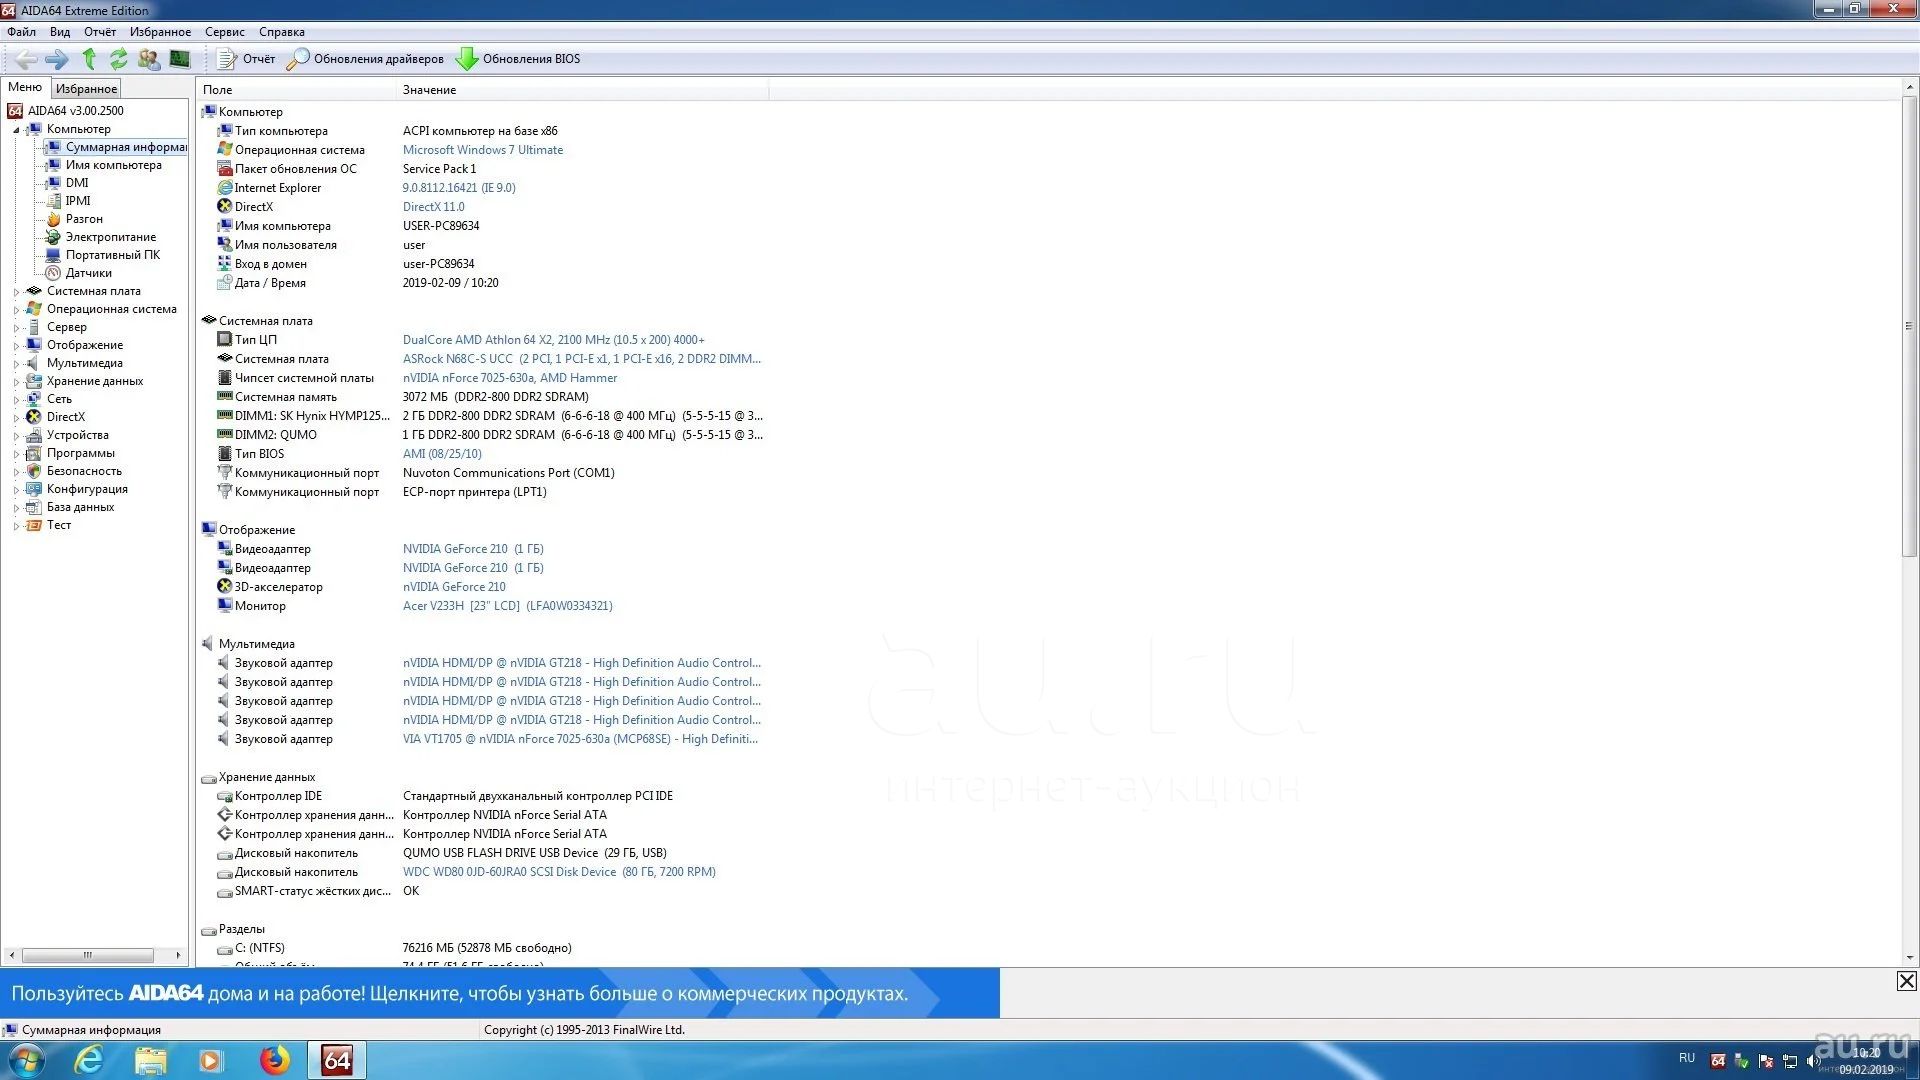The width and height of the screenshot is (1920, 1080).
Task: Open the Отчёт report button
Action: tap(246, 59)
